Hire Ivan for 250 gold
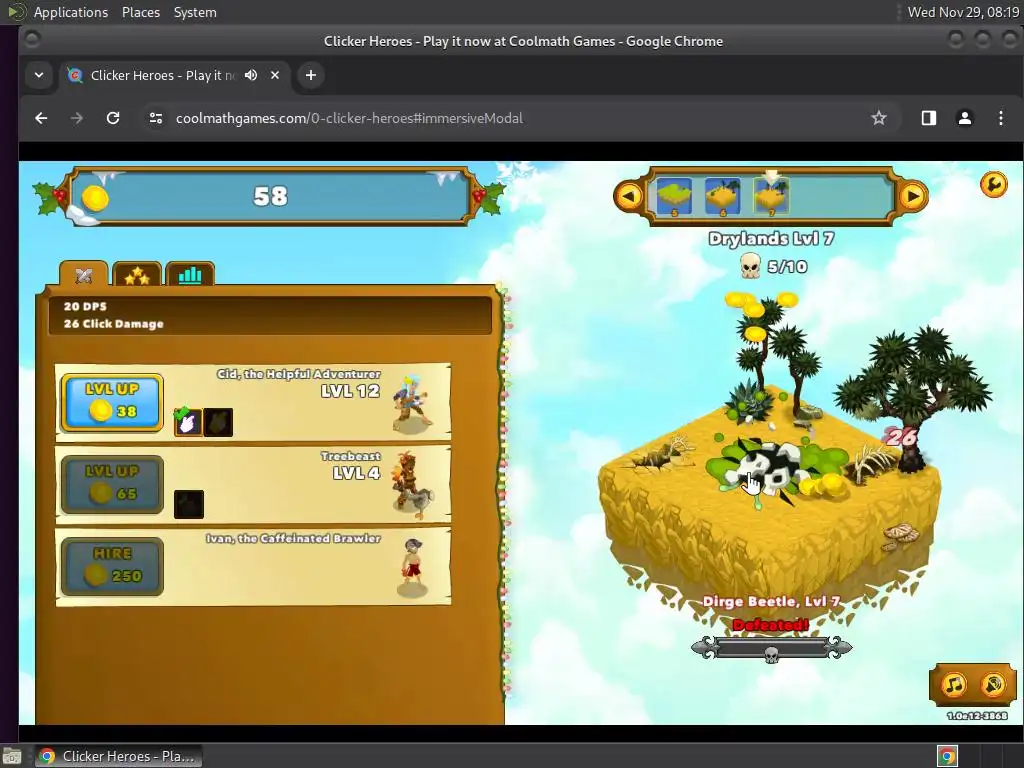The height and width of the screenshot is (768, 1024). [x=112, y=566]
